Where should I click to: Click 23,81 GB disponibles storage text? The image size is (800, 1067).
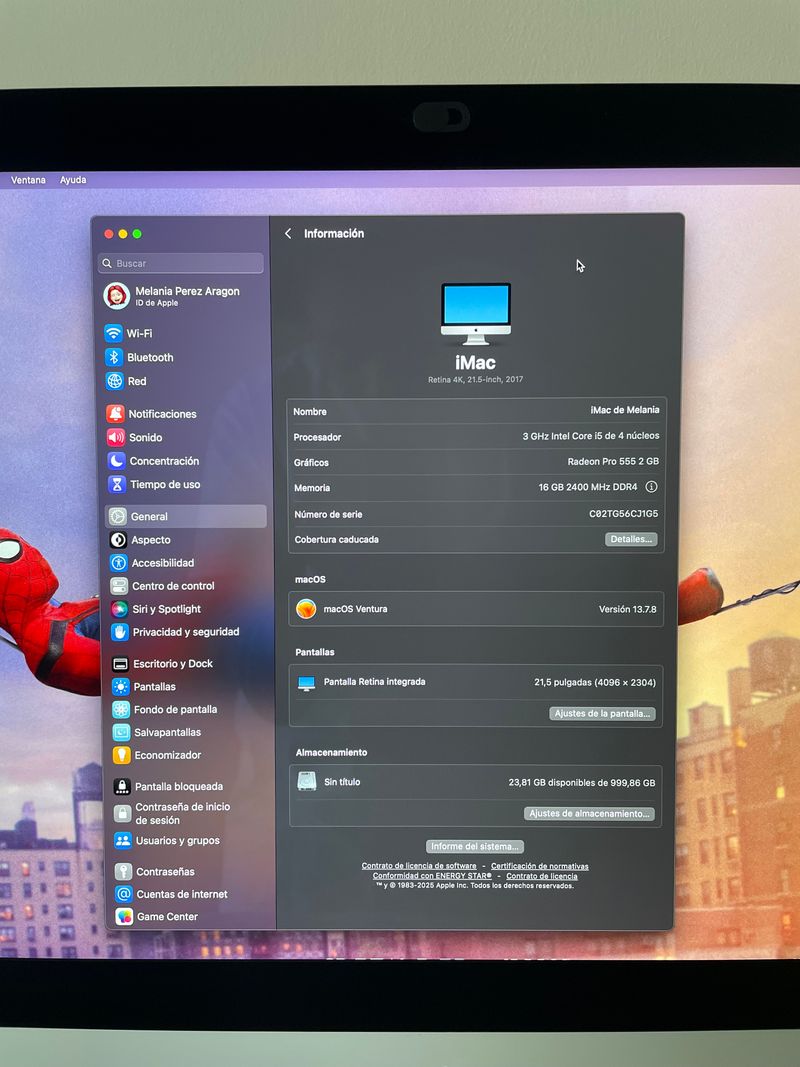(x=582, y=783)
